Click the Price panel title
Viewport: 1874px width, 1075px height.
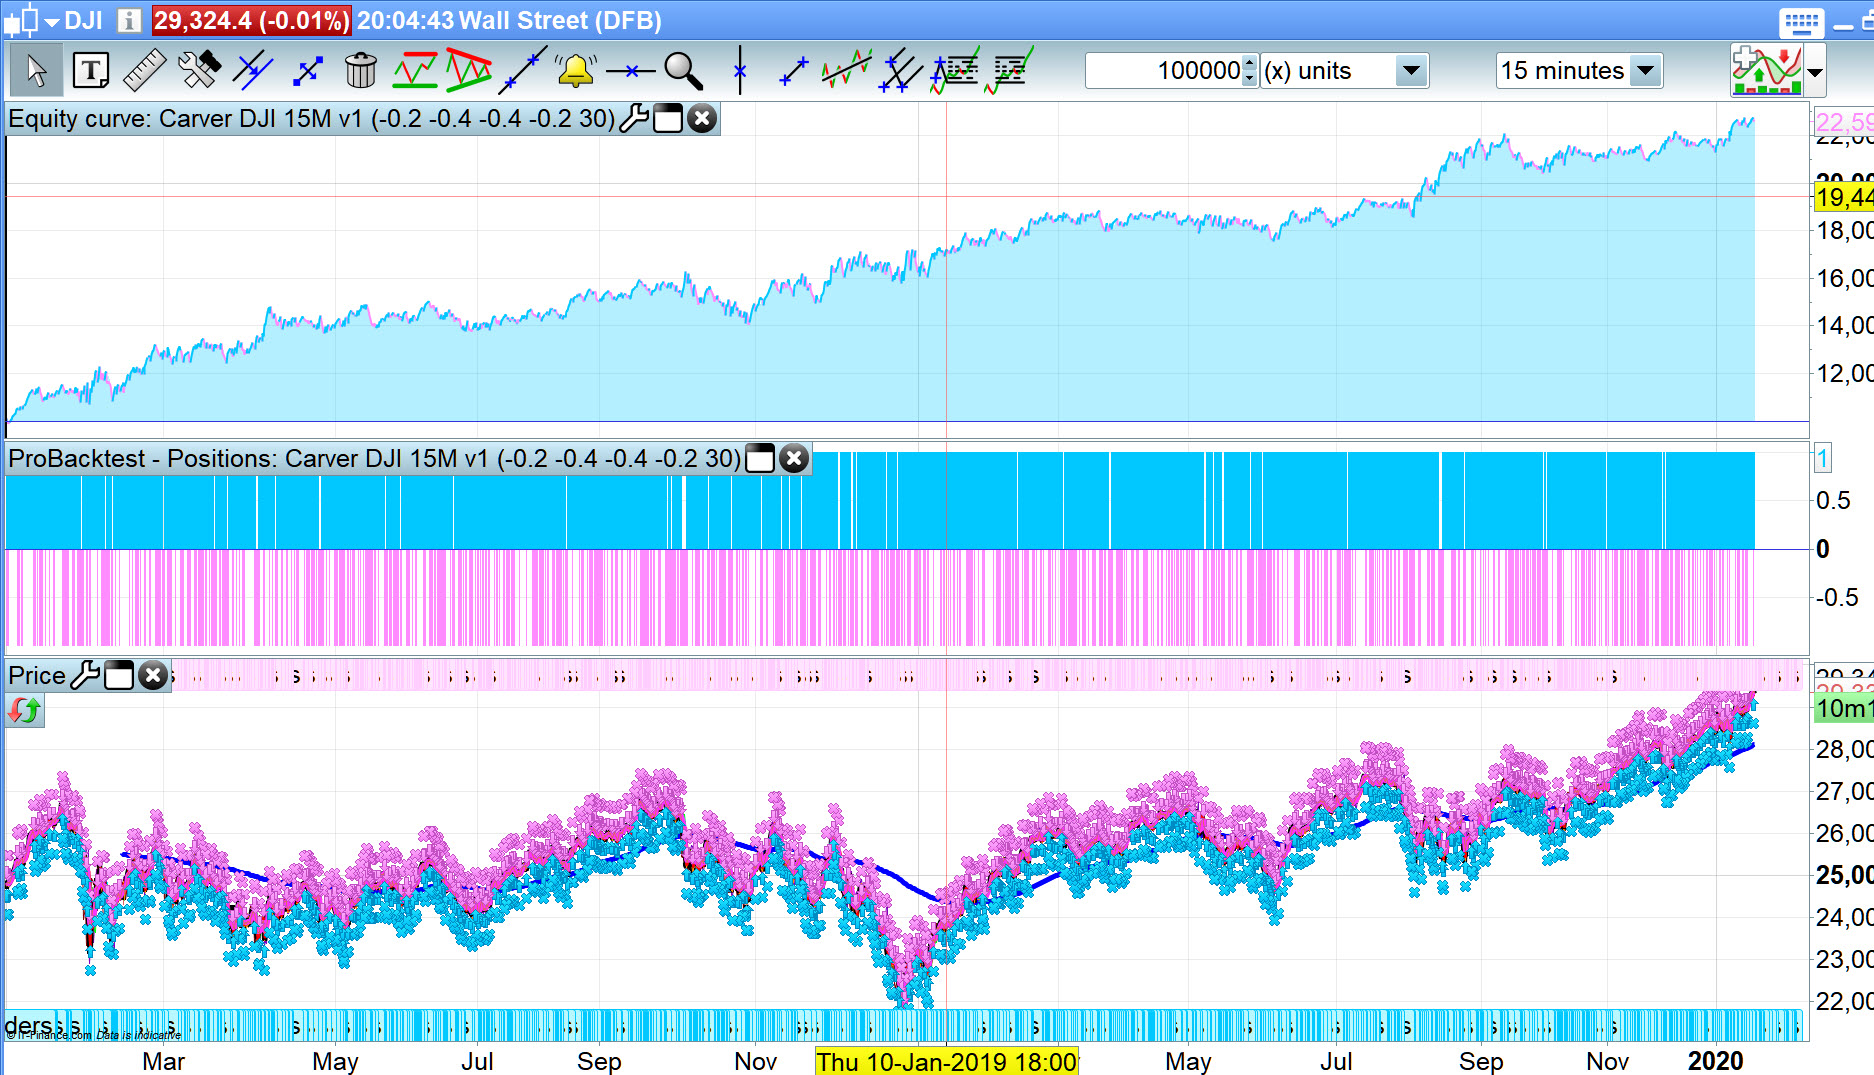pos(37,676)
